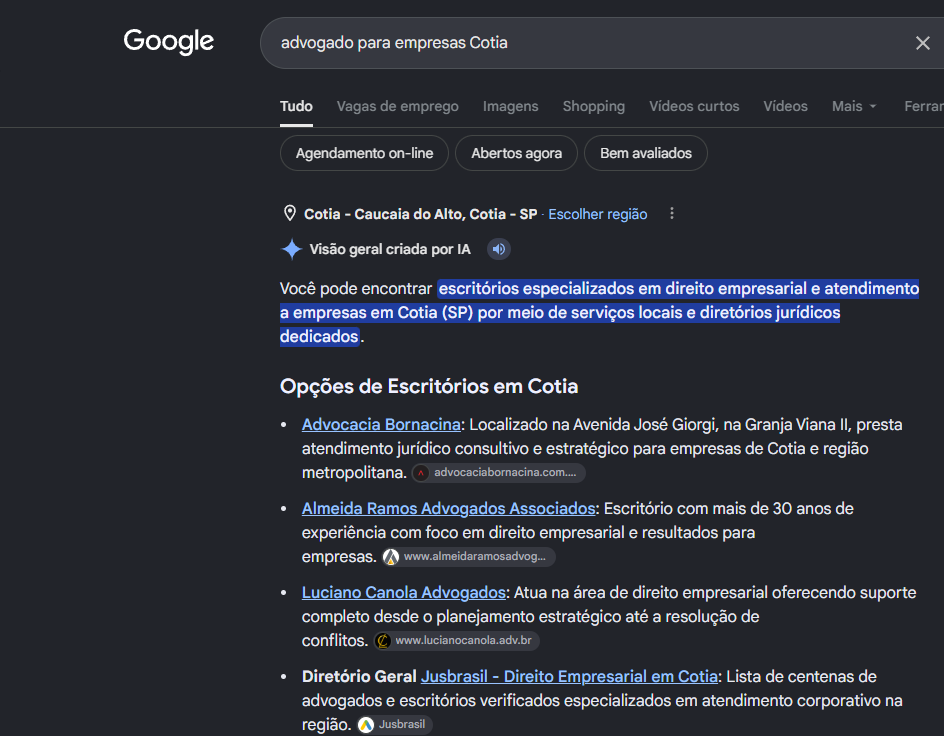The width and height of the screenshot is (944, 736).
Task: Open the Vídeos tab
Action: tap(785, 107)
